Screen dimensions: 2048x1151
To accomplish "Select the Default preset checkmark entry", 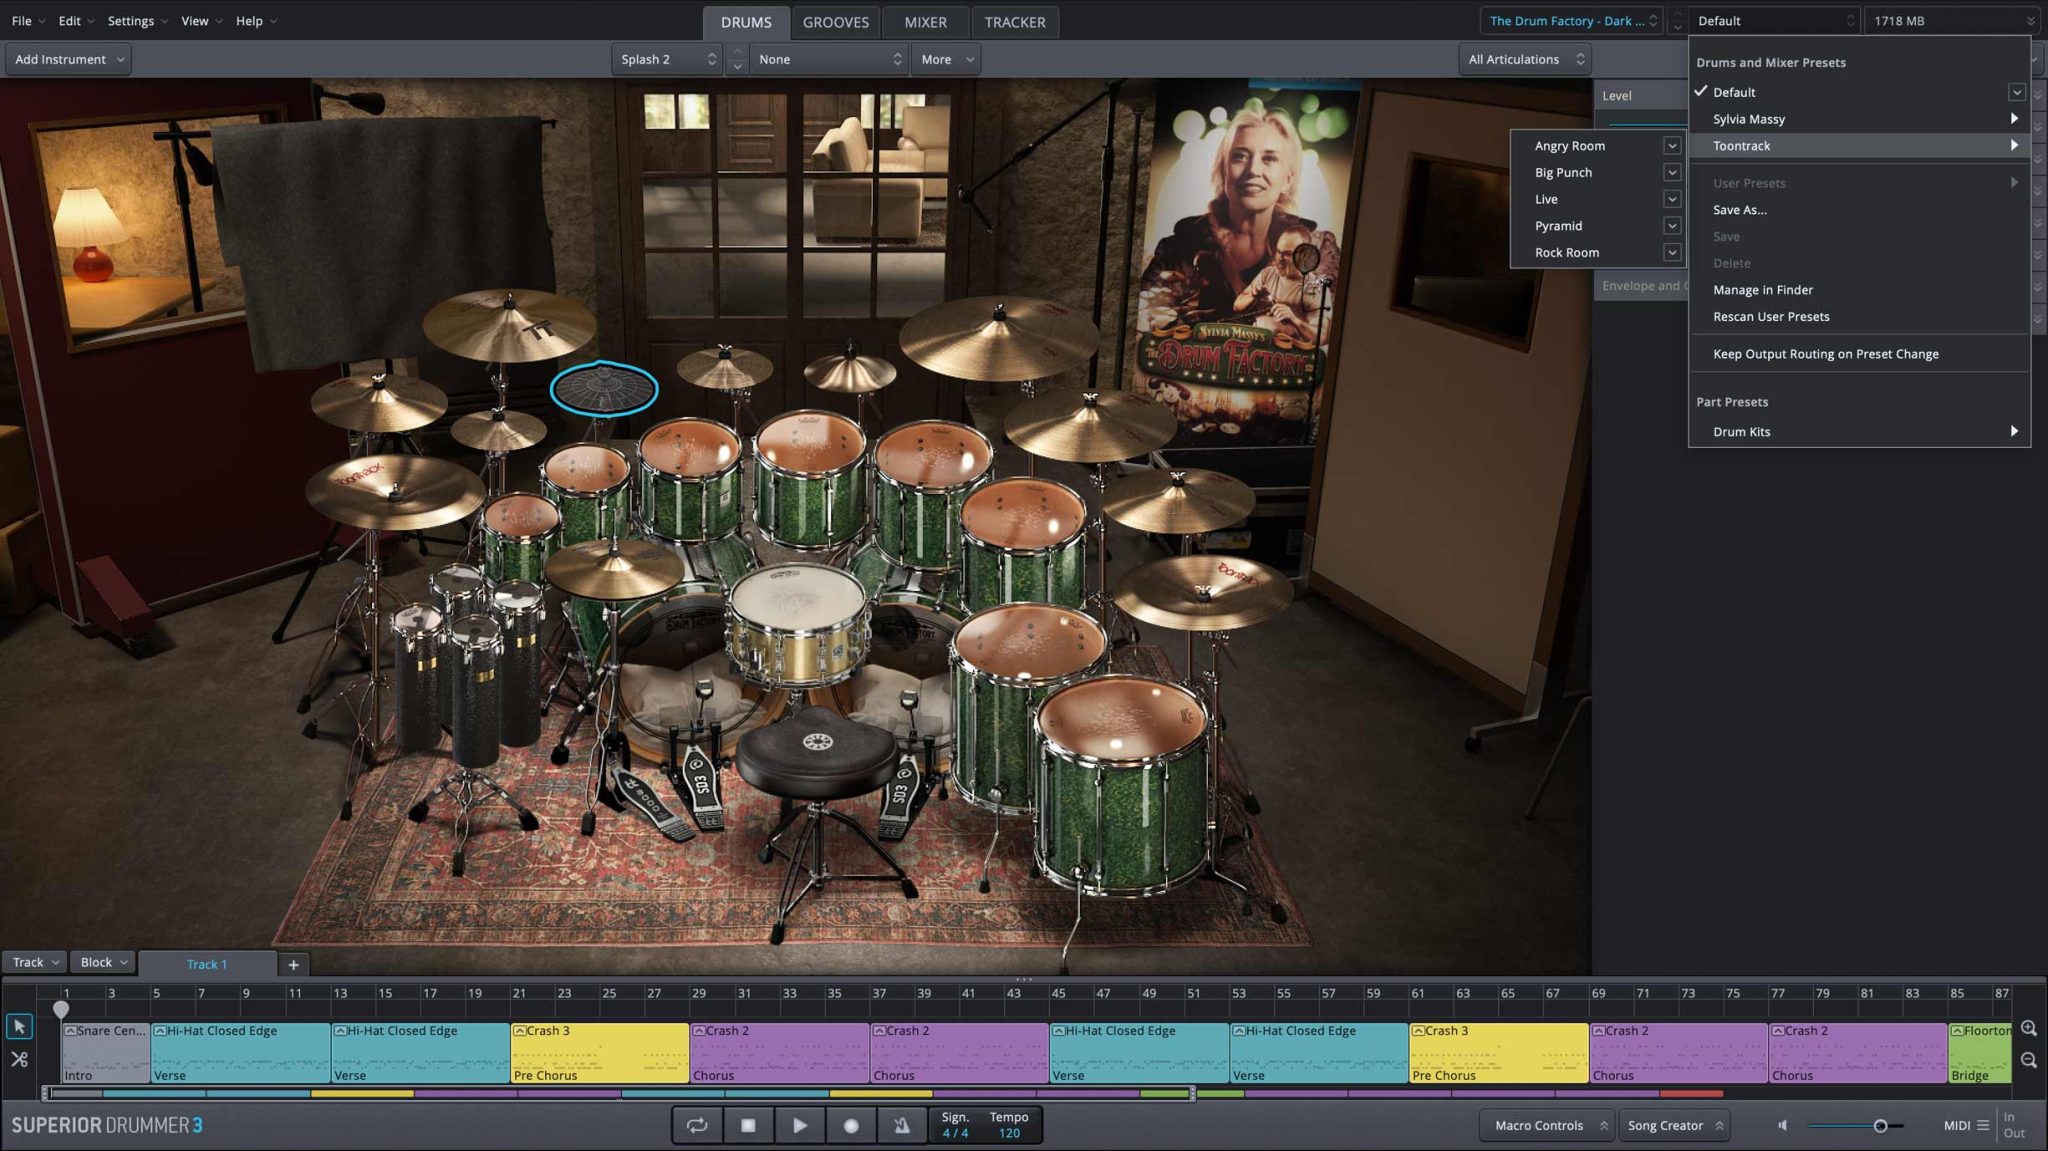I will click(x=1734, y=92).
